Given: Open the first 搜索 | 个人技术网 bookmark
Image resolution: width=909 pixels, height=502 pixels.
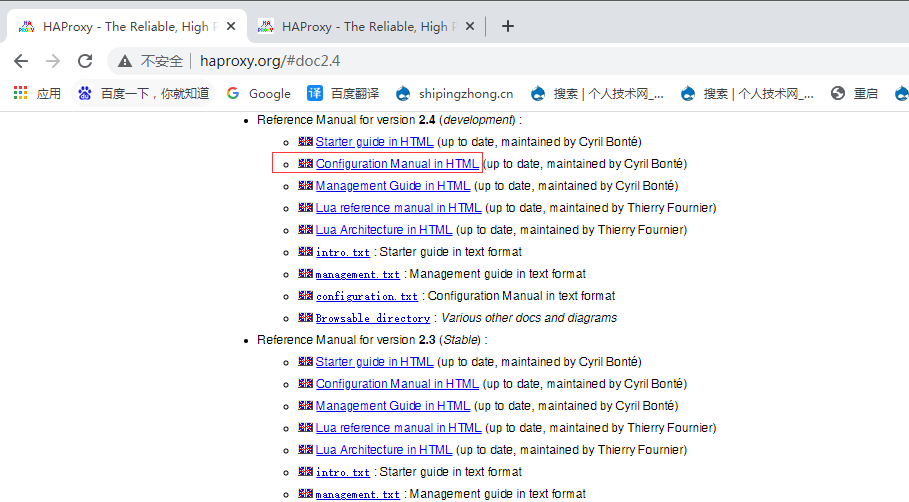Looking at the screenshot, I should [597, 93].
